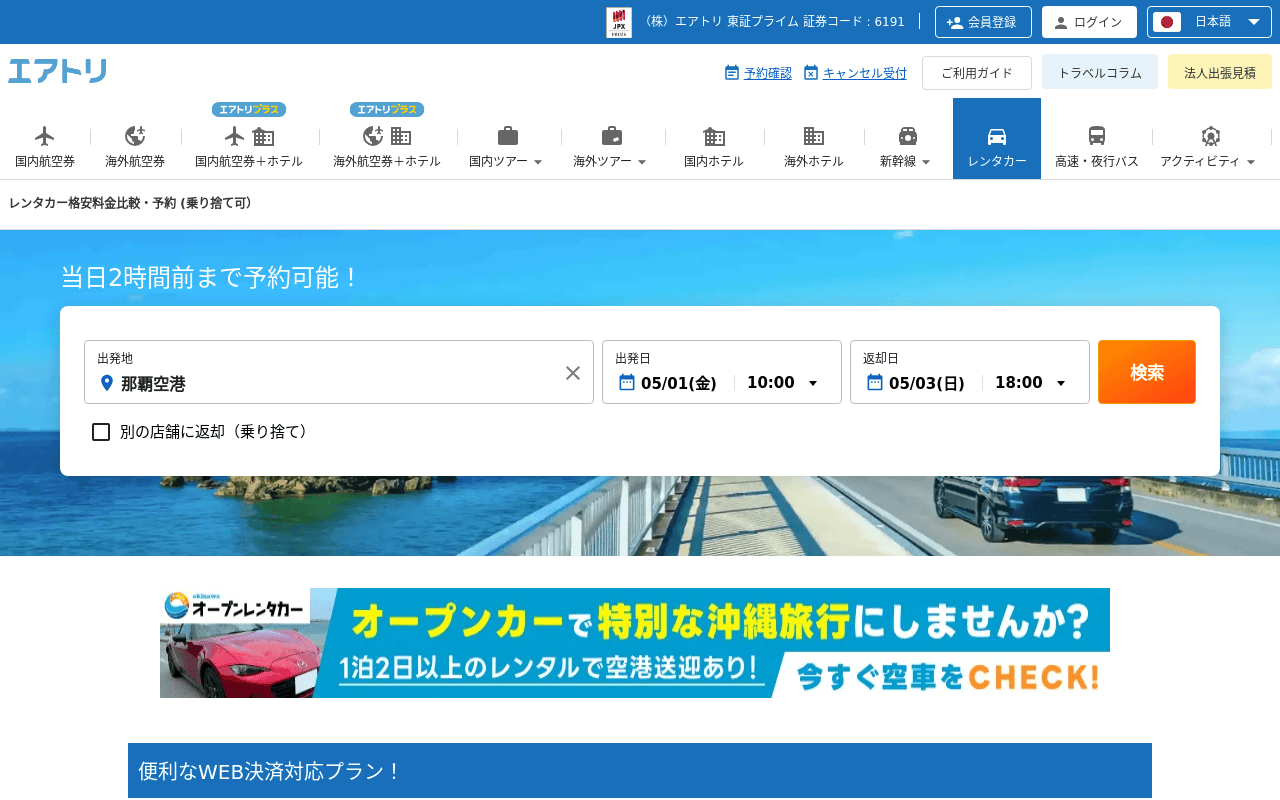Open the 18:00 return time dropdown
This screenshot has height=800, width=1280.
point(1031,383)
